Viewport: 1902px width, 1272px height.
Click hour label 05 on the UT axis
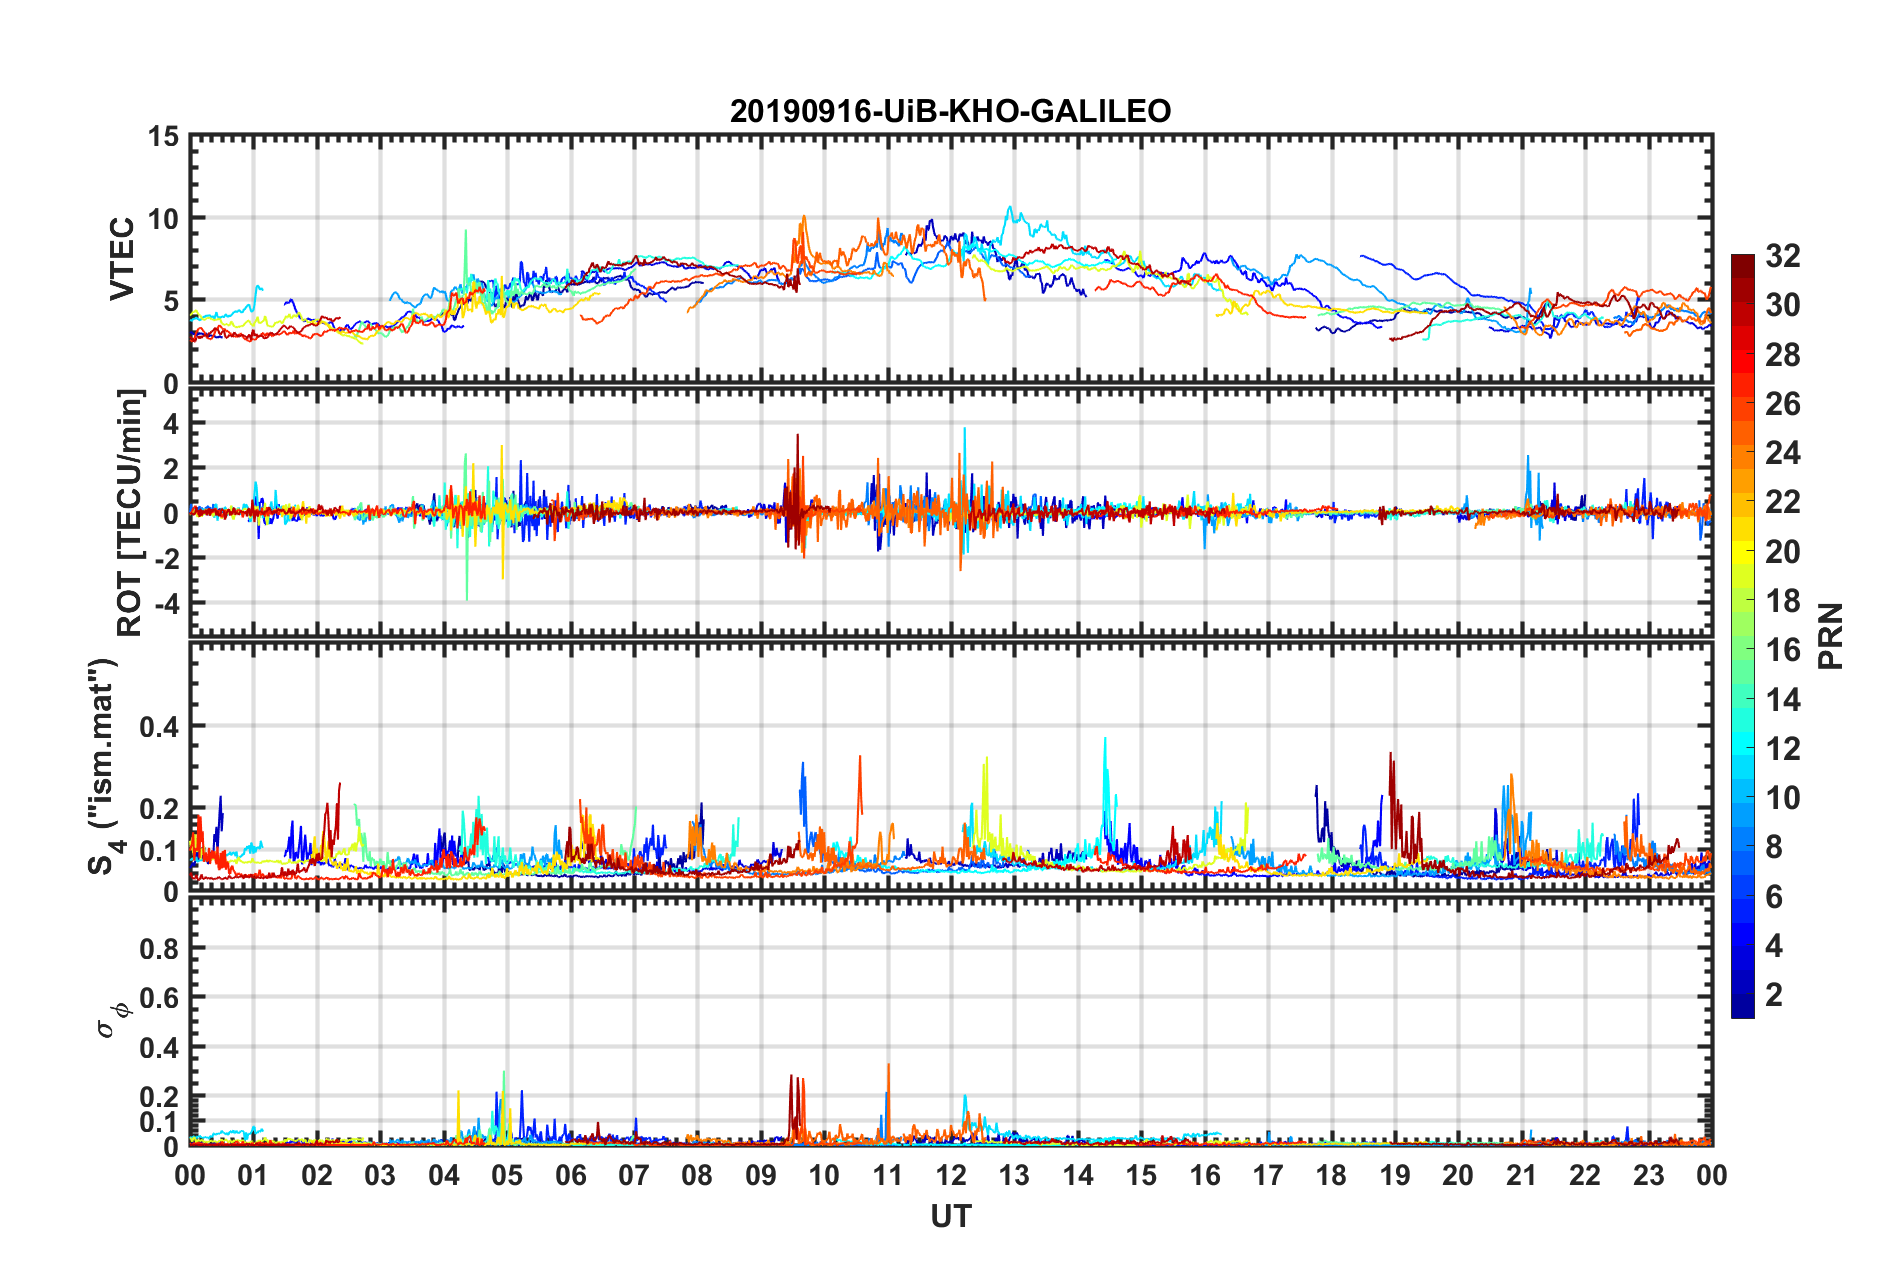507,1175
